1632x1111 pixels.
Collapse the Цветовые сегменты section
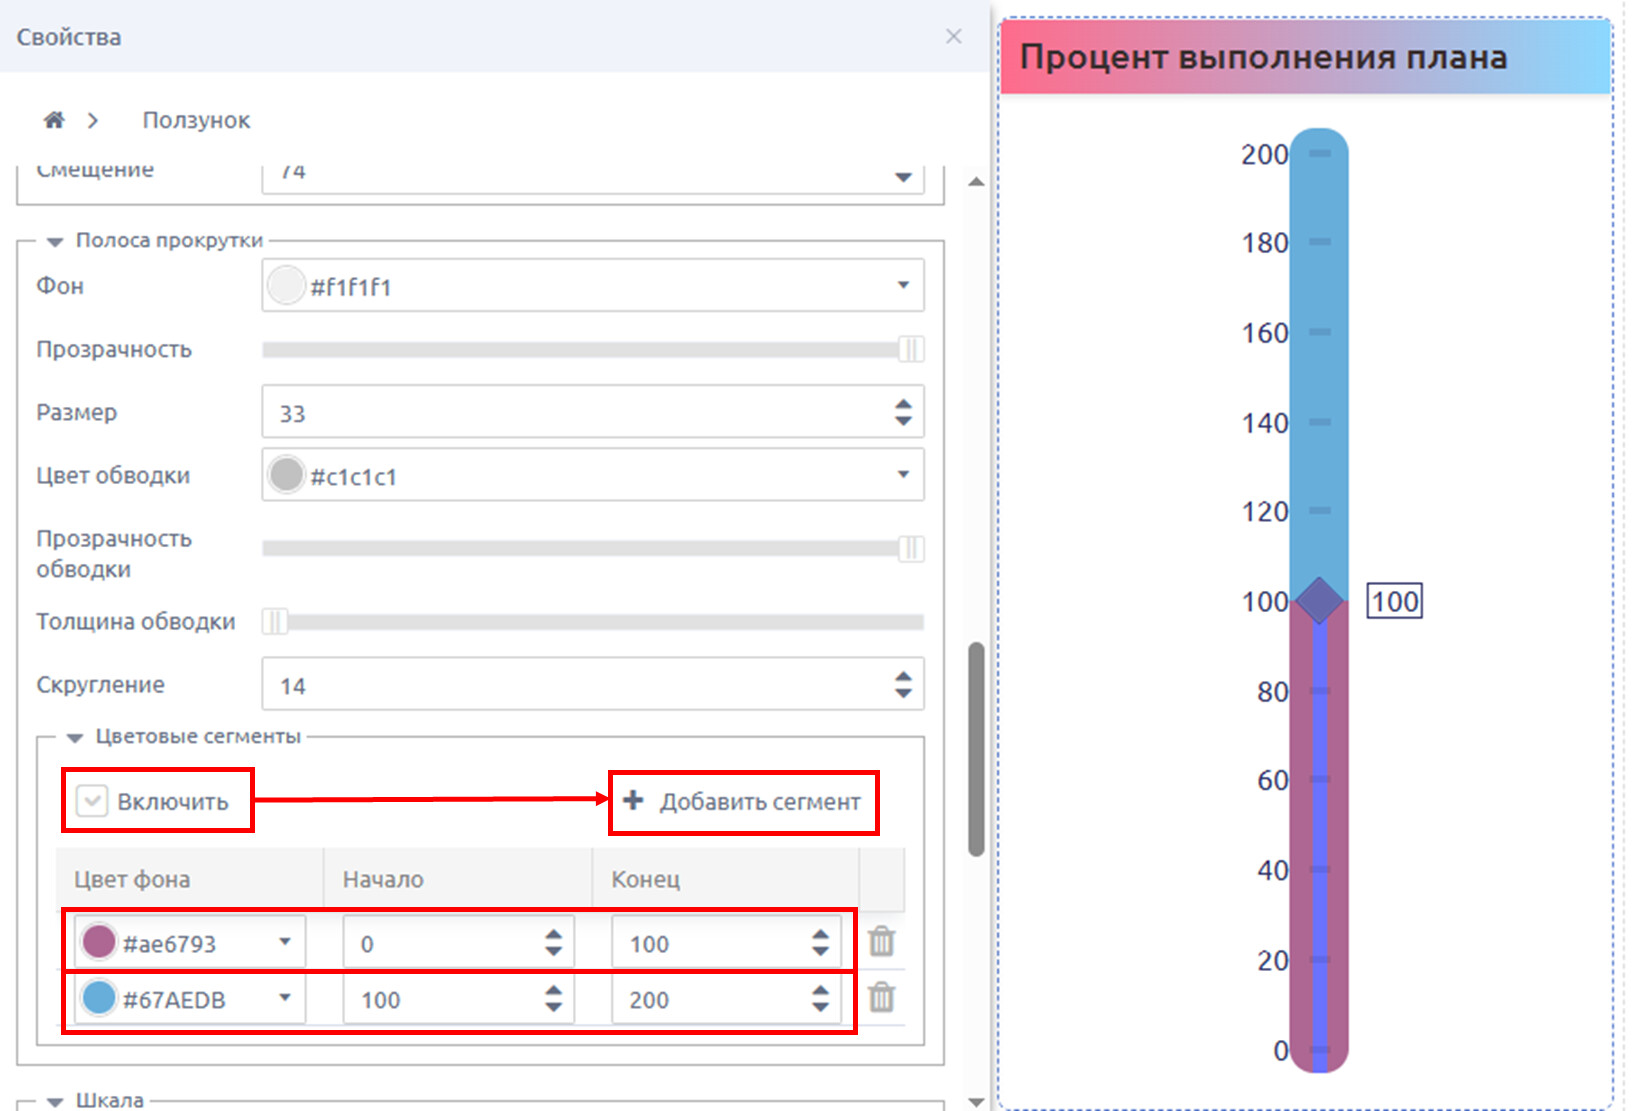pyautogui.click(x=75, y=737)
